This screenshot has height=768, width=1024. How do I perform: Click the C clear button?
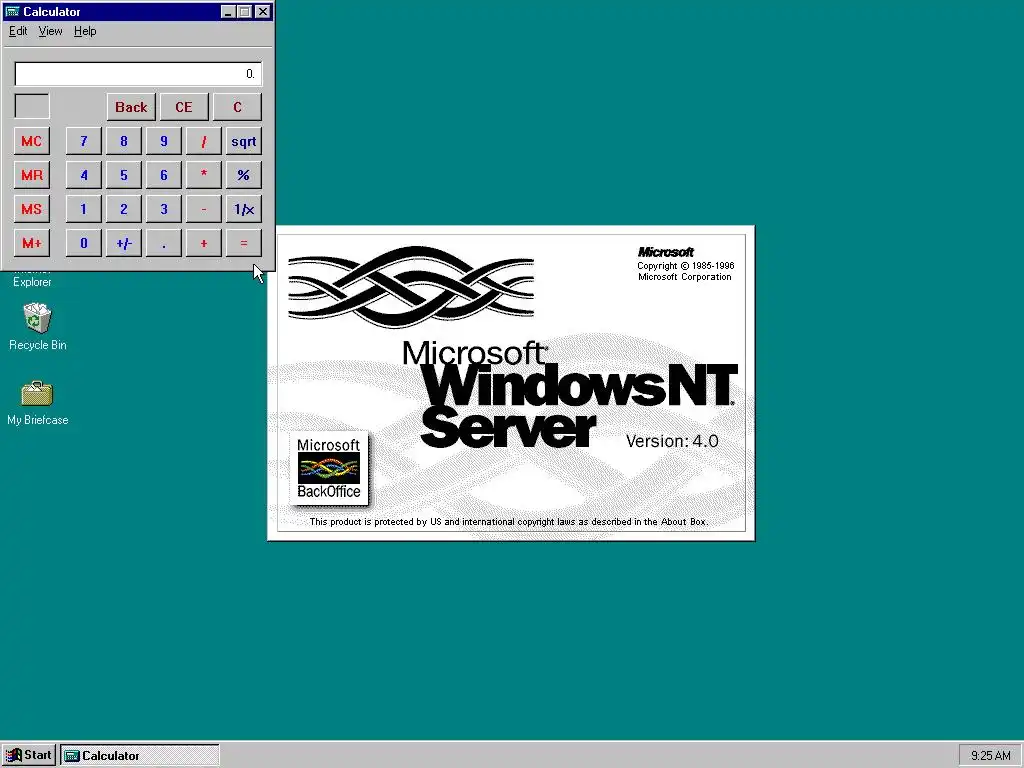tap(237, 107)
